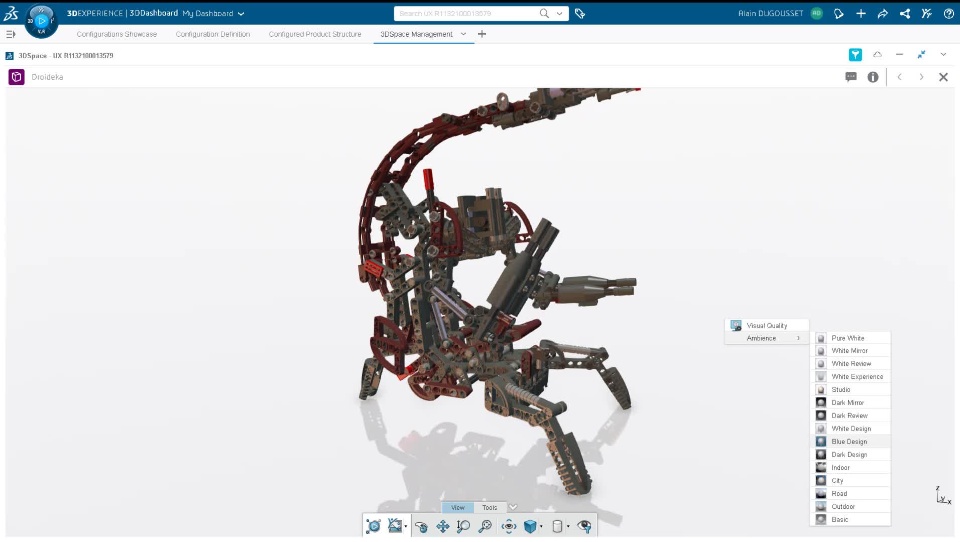Screen dimensions: 960x542
Task: Toggle the left dashboard sidebar panel
Action: pos(10,34)
